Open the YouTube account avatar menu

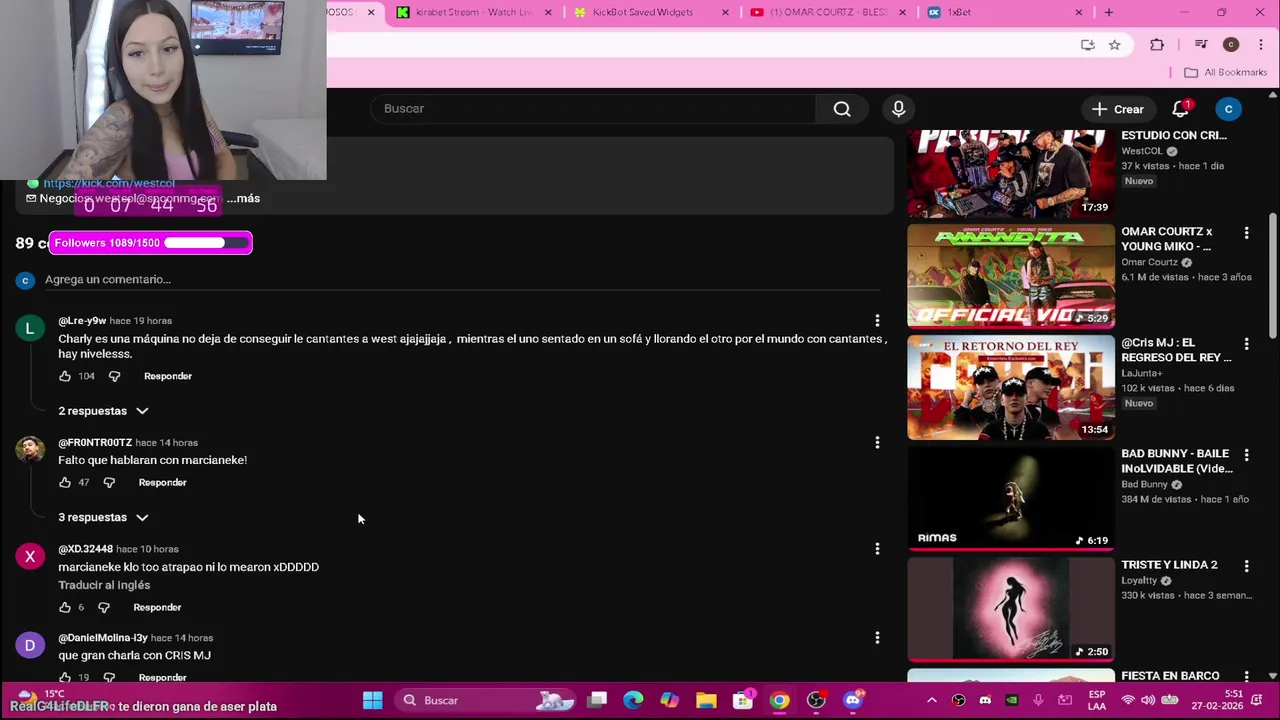[1228, 109]
